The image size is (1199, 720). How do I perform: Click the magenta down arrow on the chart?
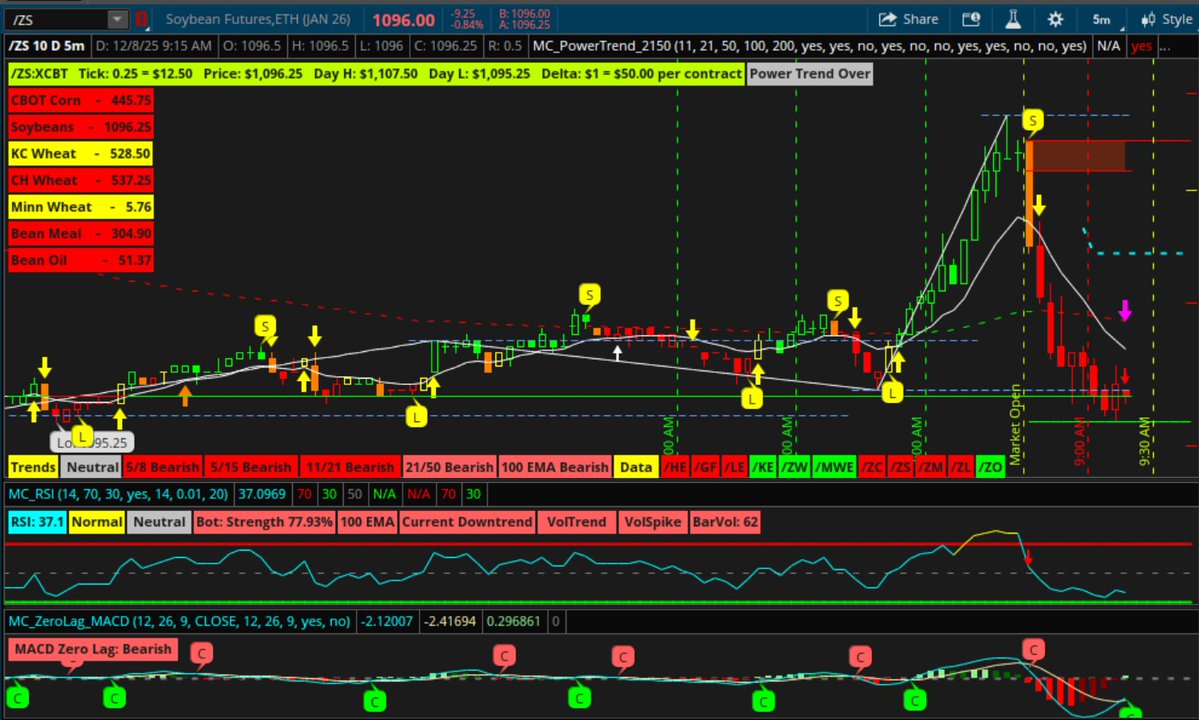[1126, 312]
